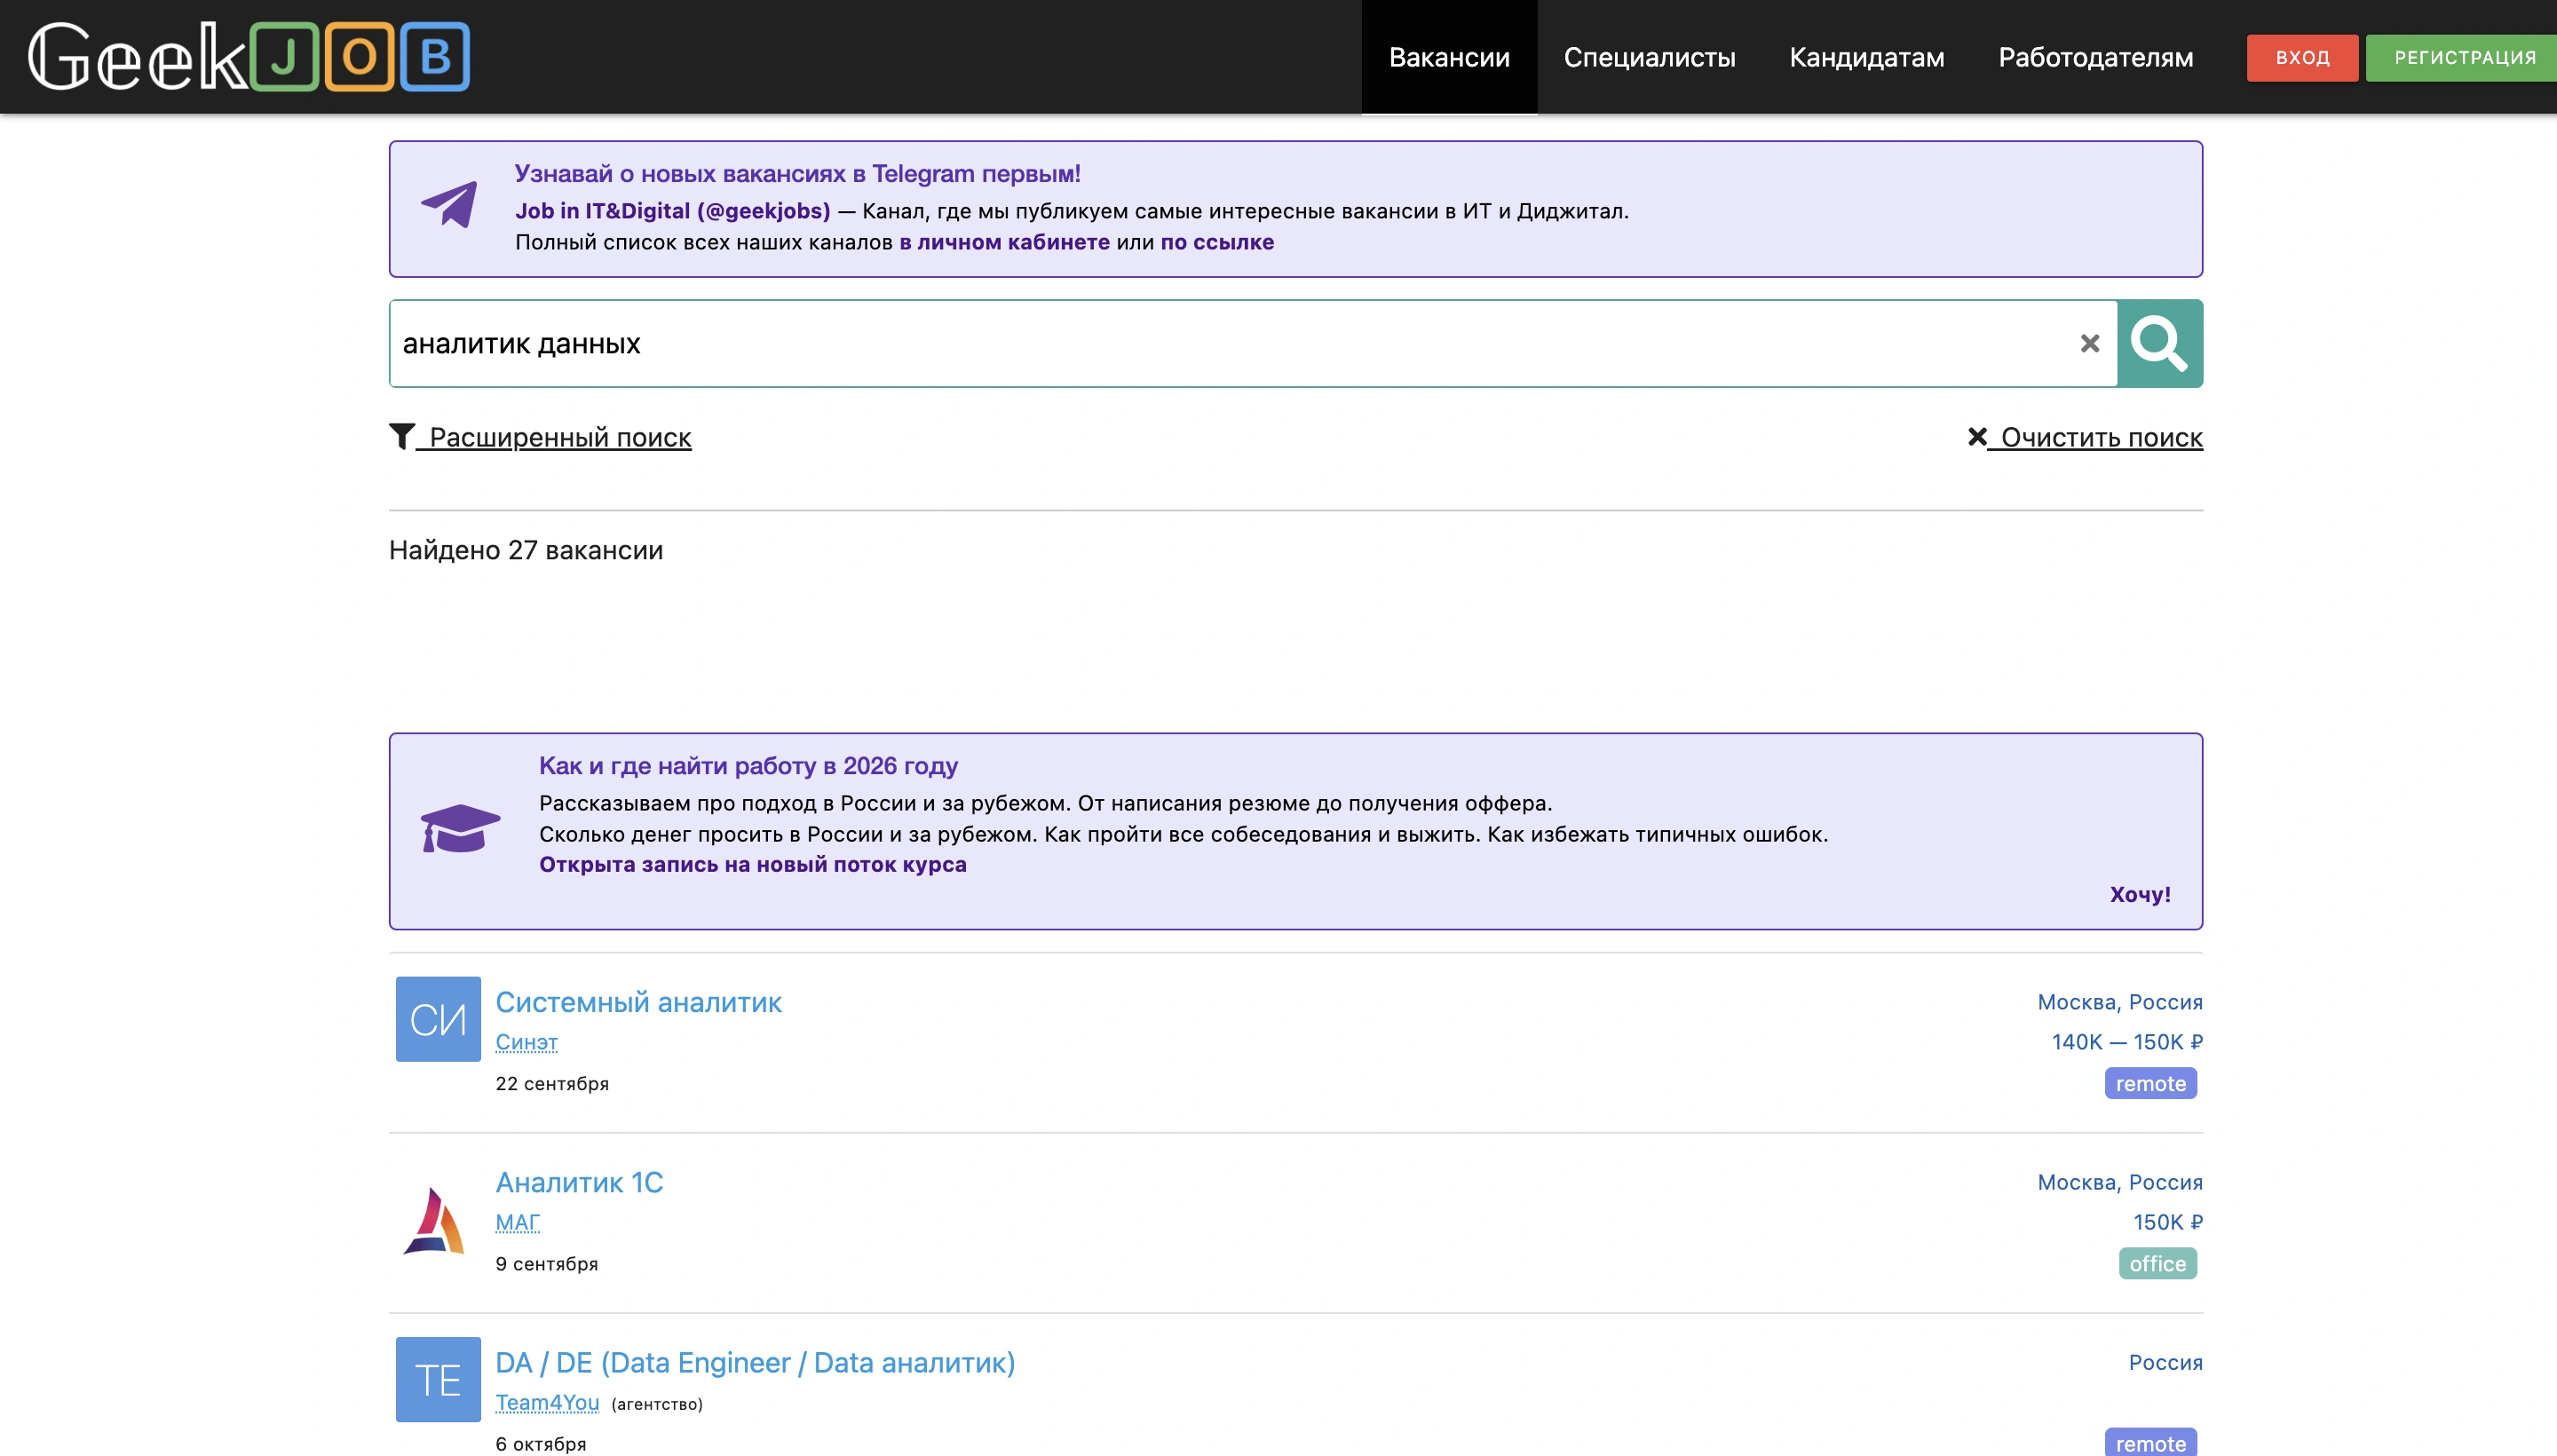Click 'Открыта запись на новый поток курса'
The height and width of the screenshot is (1456, 2557).
(753, 864)
